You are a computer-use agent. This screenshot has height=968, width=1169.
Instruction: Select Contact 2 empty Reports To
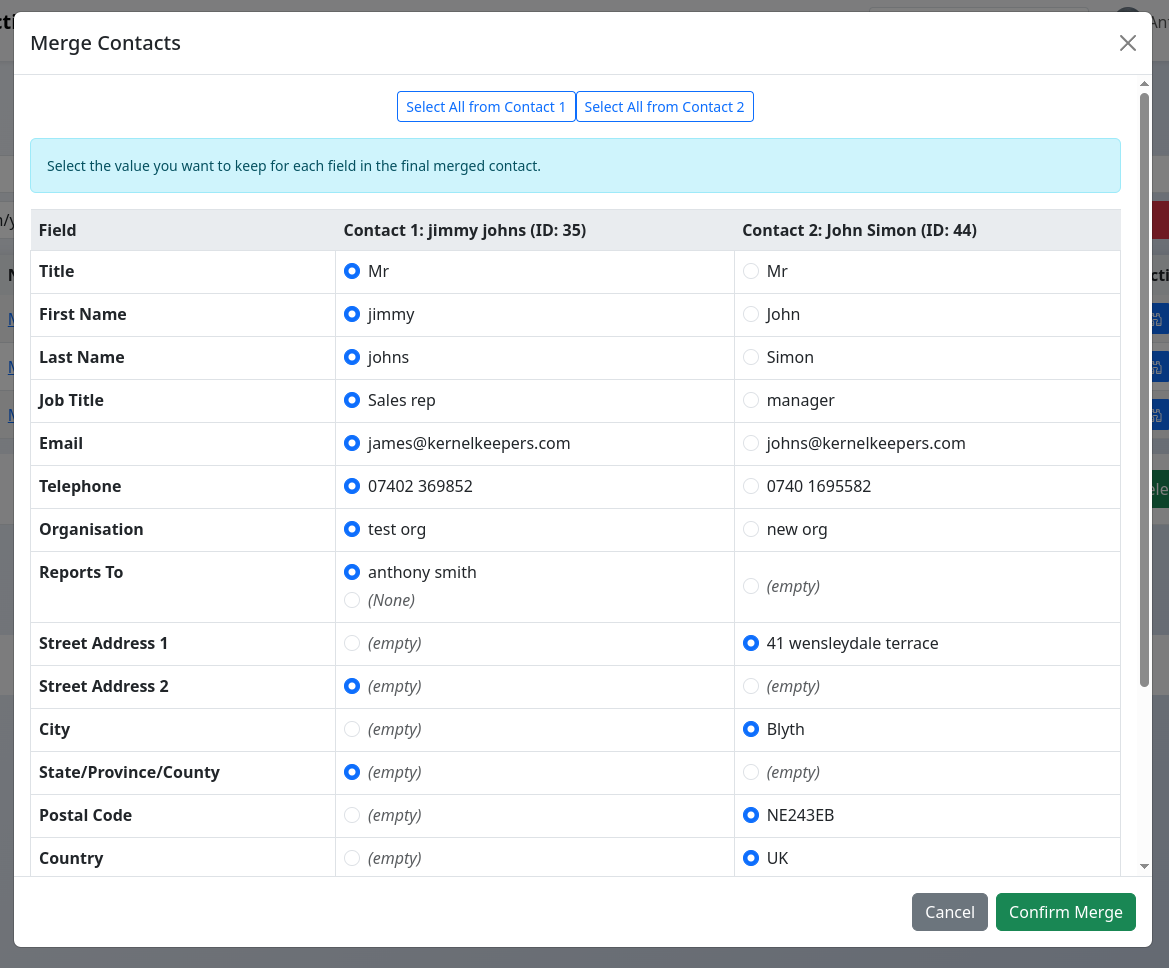tap(751, 586)
